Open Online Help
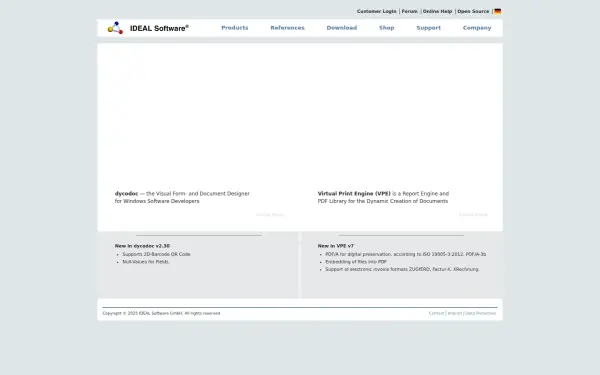600x375 pixels. point(437,11)
